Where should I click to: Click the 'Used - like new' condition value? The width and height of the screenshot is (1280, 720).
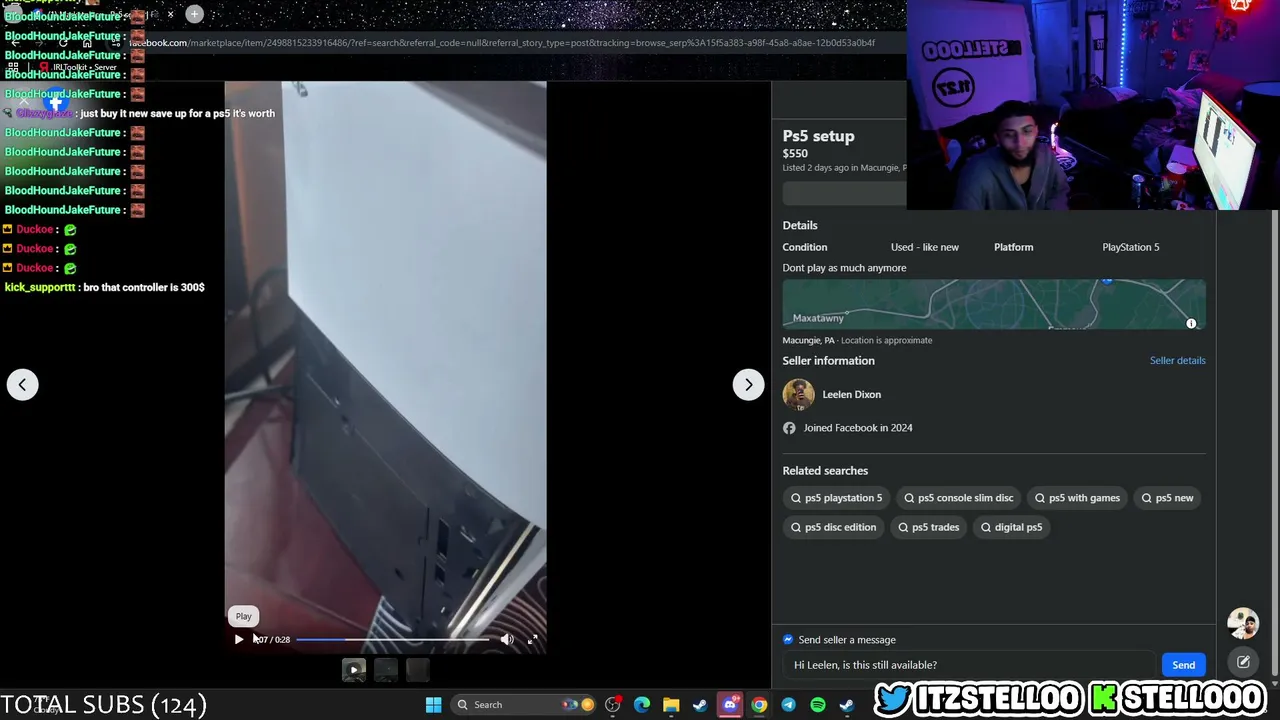pyautogui.click(x=924, y=247)
